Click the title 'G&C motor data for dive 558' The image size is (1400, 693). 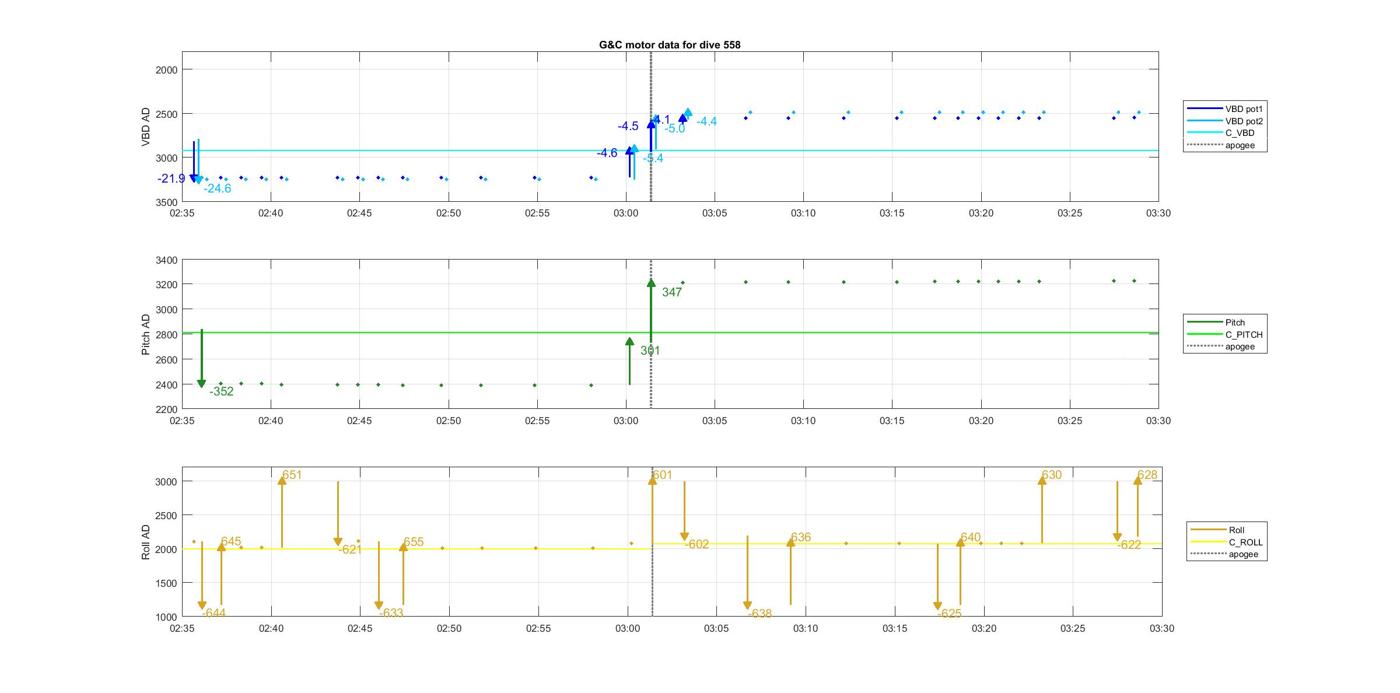pos(670,45)
